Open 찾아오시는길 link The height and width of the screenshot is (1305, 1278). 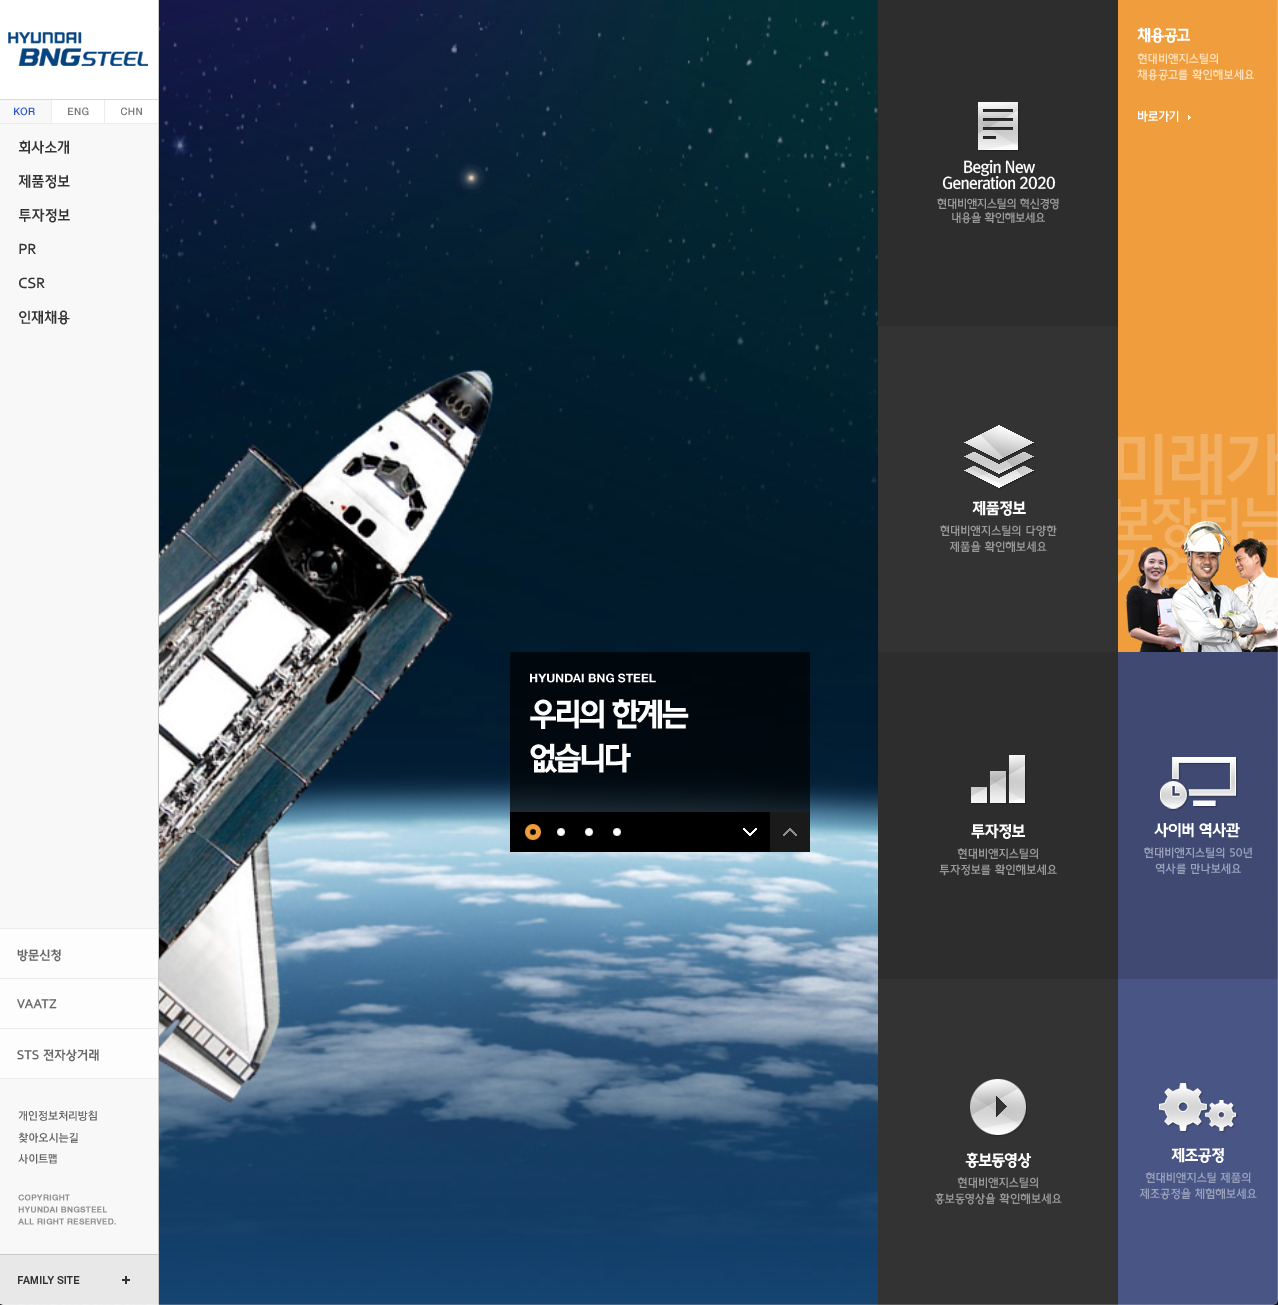coord(48,1138)
